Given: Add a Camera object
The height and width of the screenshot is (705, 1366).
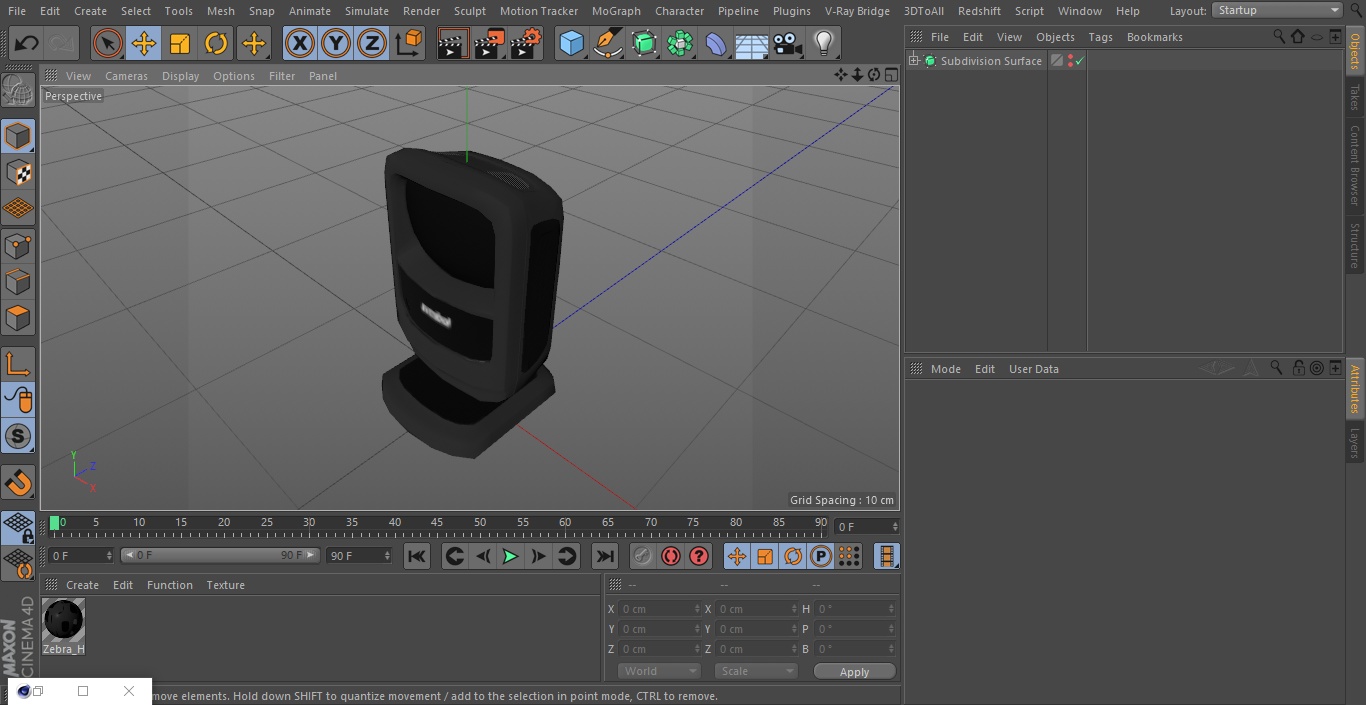Looking at the screenshot, I should click(x=788, y=43).
